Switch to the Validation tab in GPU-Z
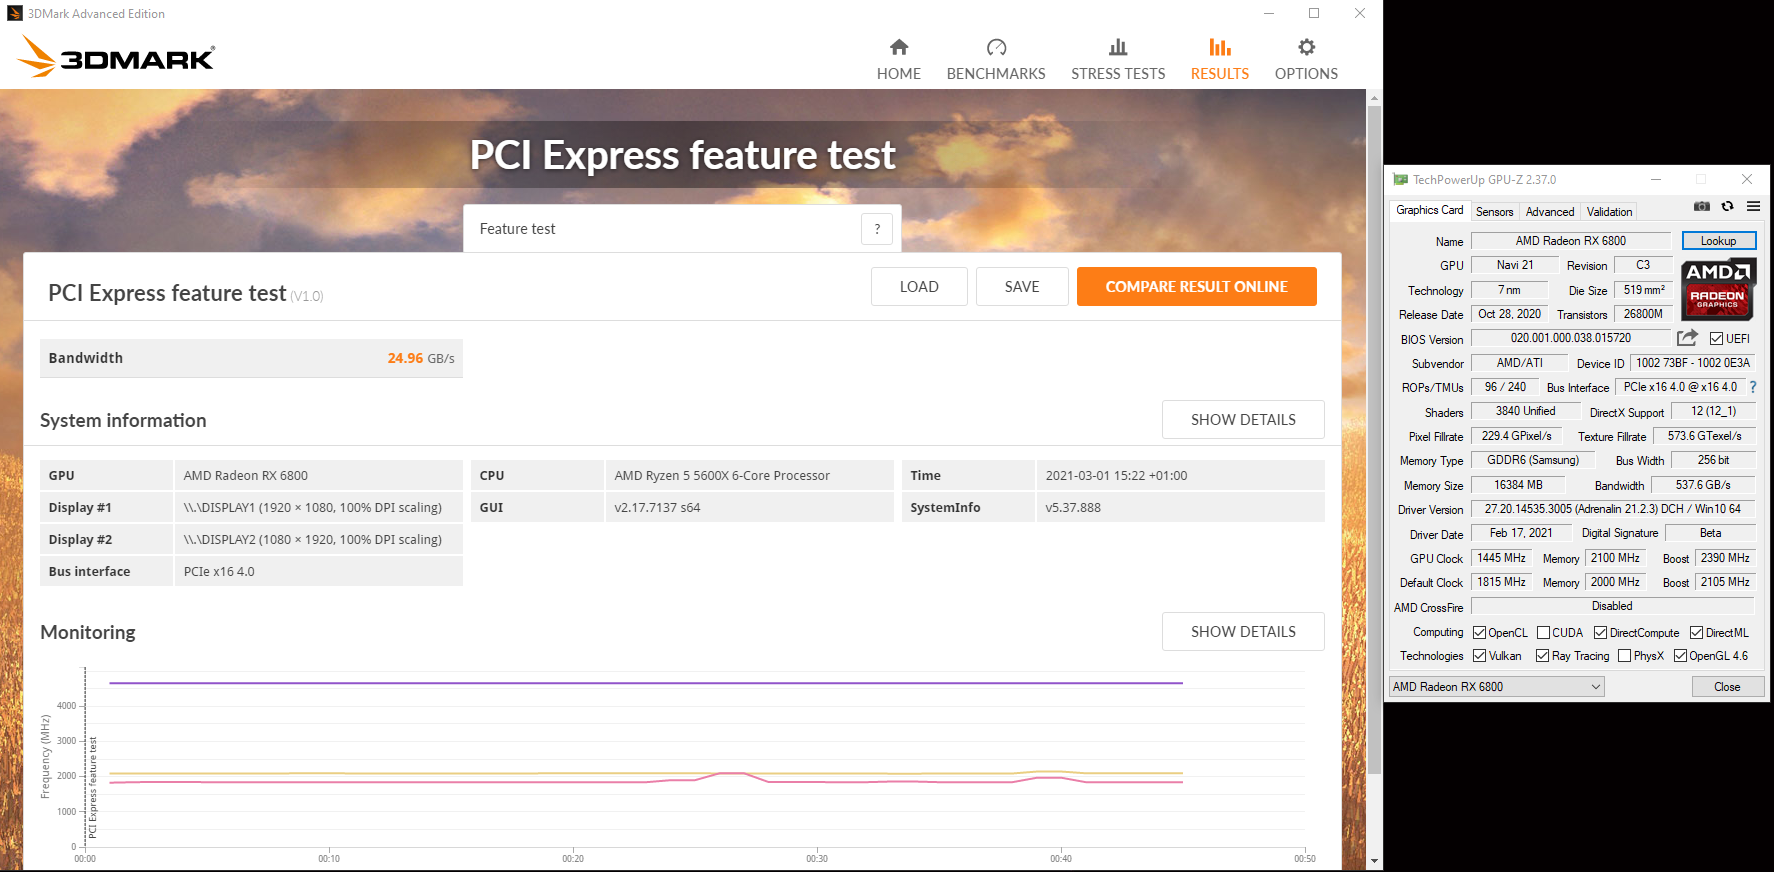This screenshot has width=1774, height=872. click(1609, 212)
